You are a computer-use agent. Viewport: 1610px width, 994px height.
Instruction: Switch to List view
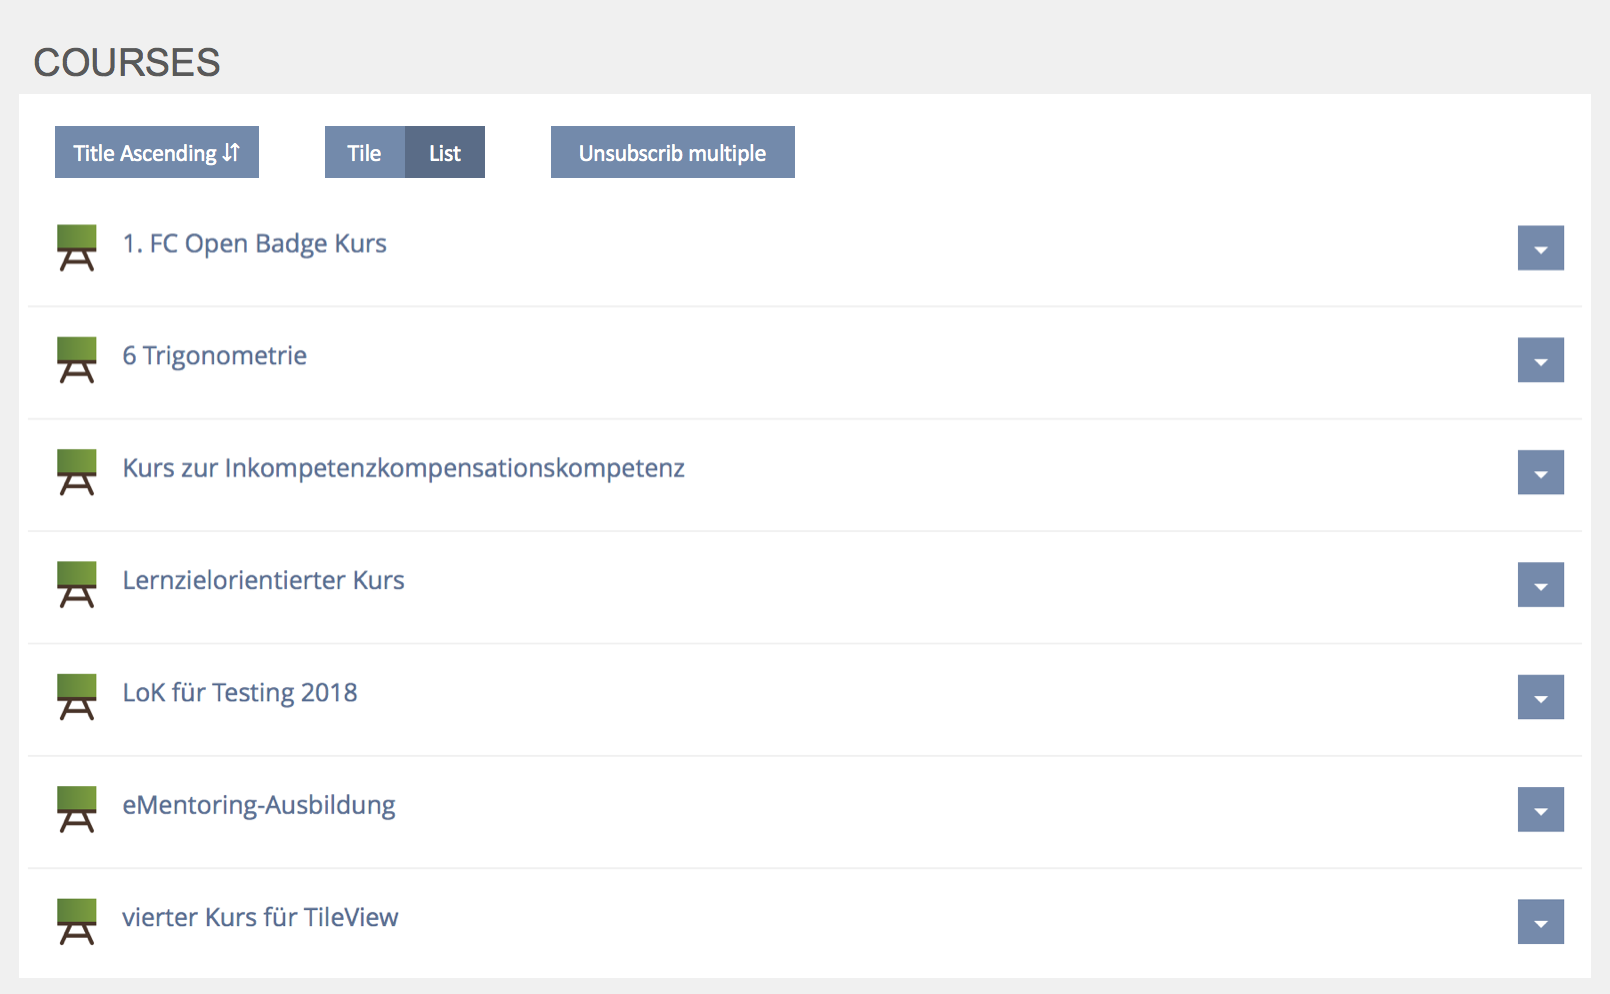tap(445, 153)
